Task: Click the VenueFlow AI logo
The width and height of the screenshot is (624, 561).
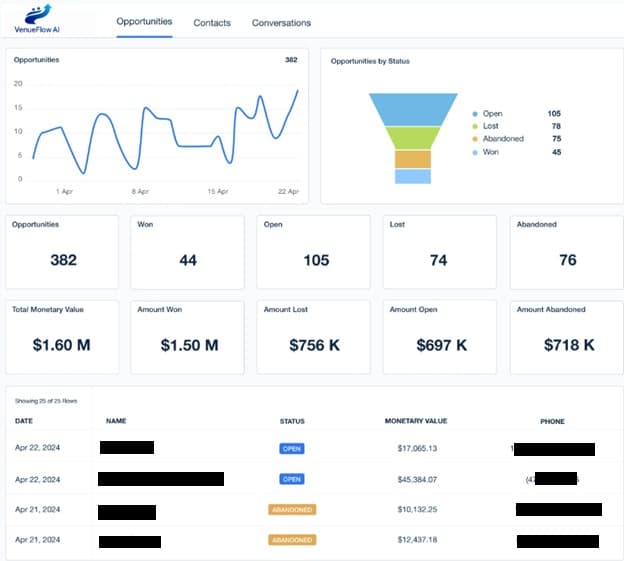Action: tap(37, 18)
